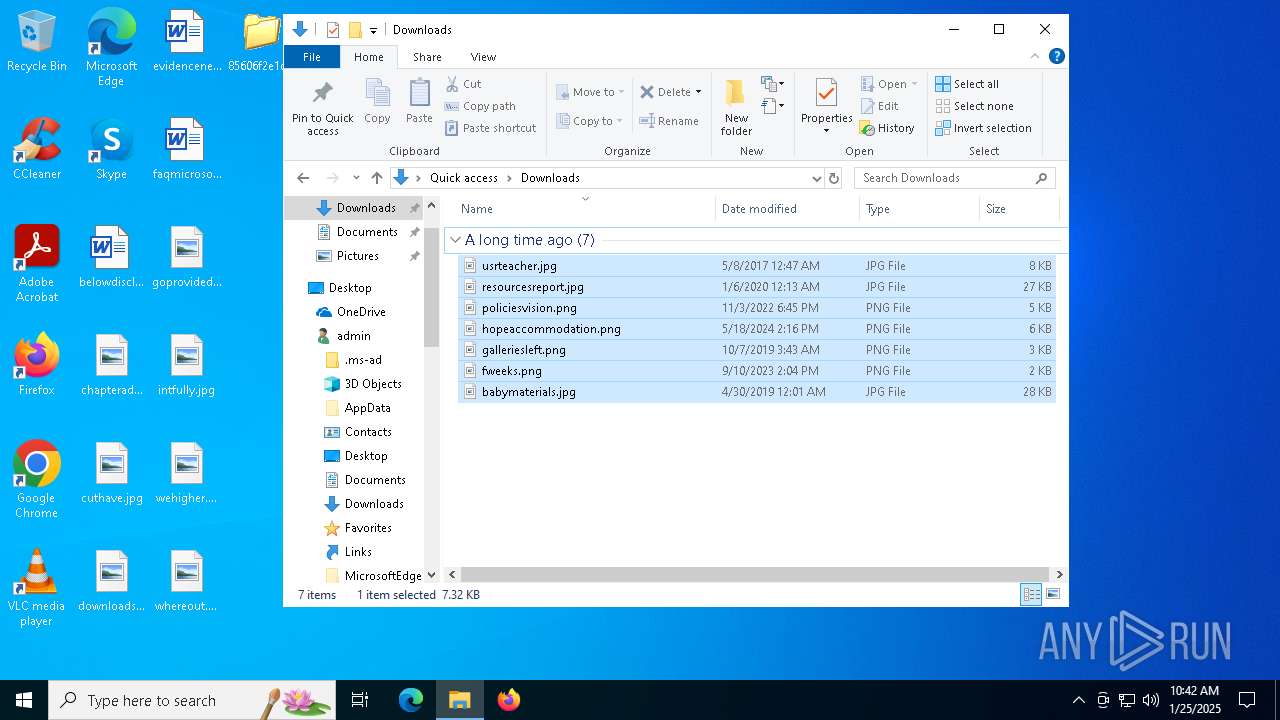This screenshot has width=1280, height=720.
Task: Open the recent locations dropdown
Action: [356, 178]
